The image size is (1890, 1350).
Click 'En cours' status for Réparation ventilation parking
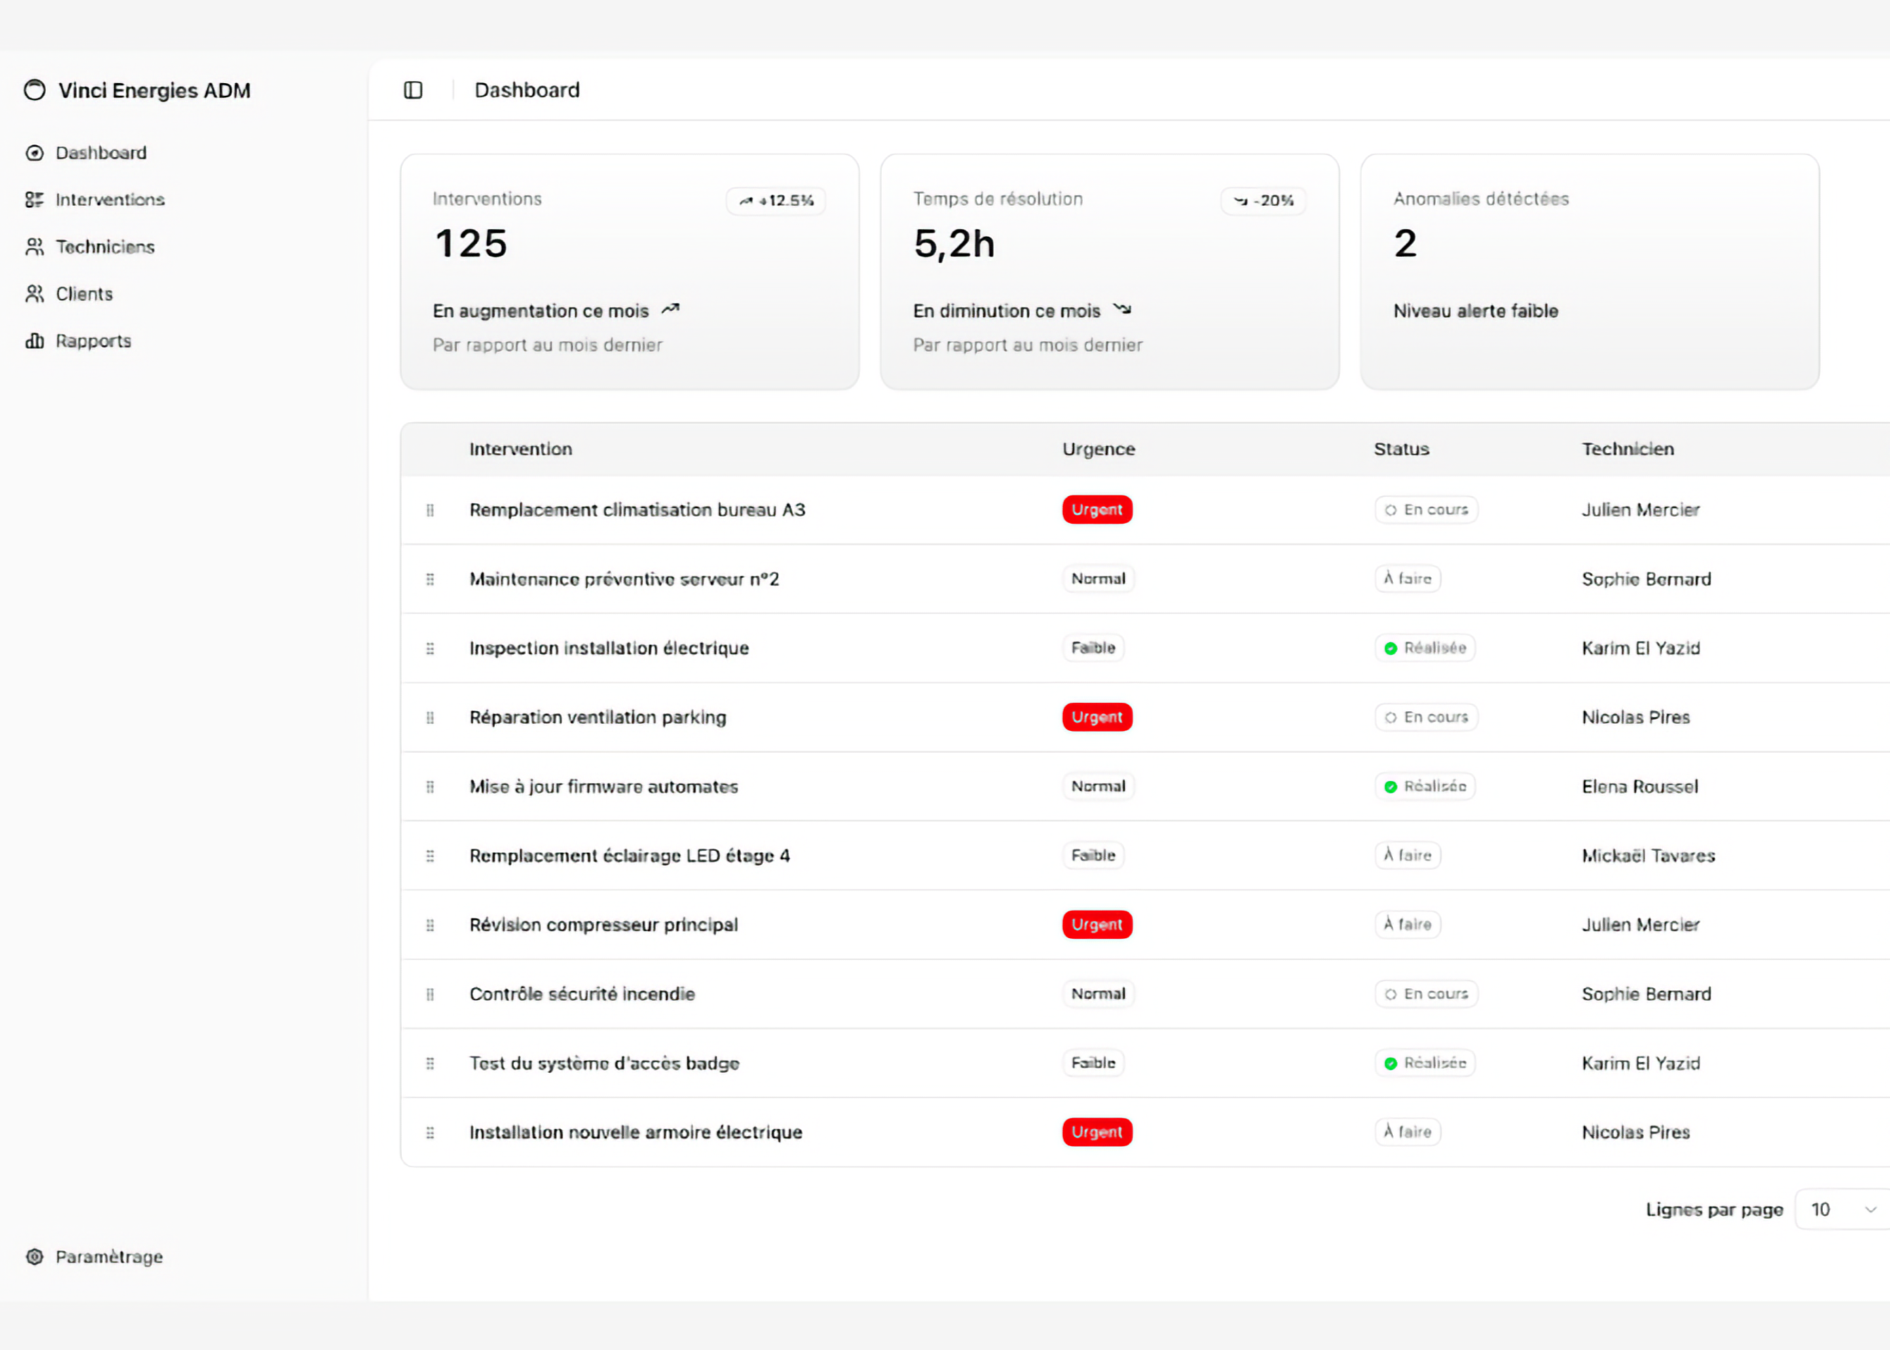point(1426,717)
